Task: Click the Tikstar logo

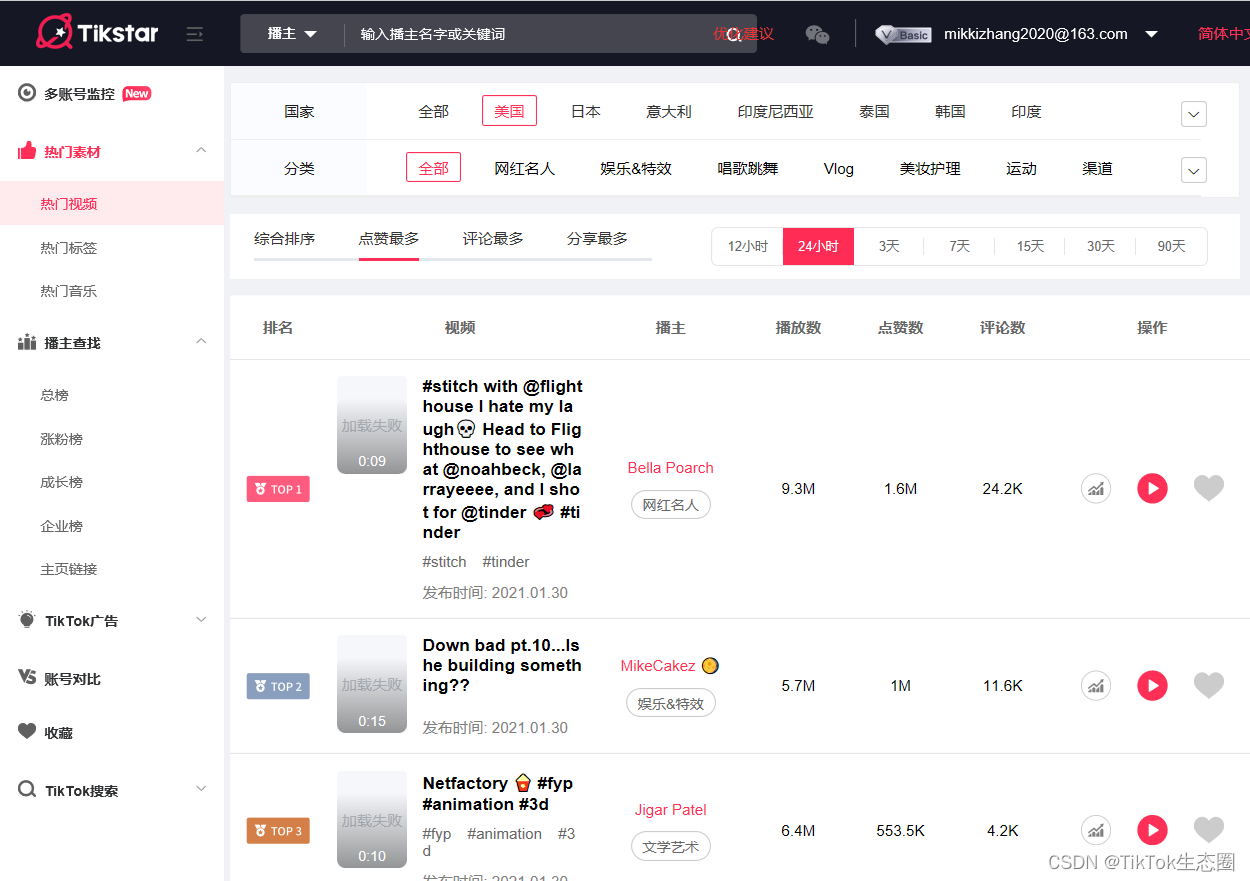Action: 97,33
